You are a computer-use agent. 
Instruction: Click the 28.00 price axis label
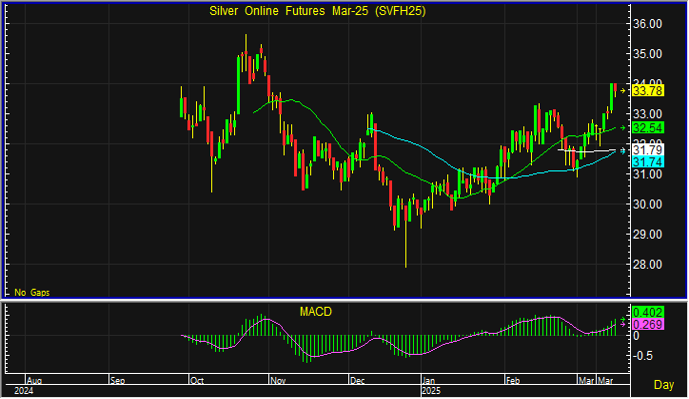(647, 265)
